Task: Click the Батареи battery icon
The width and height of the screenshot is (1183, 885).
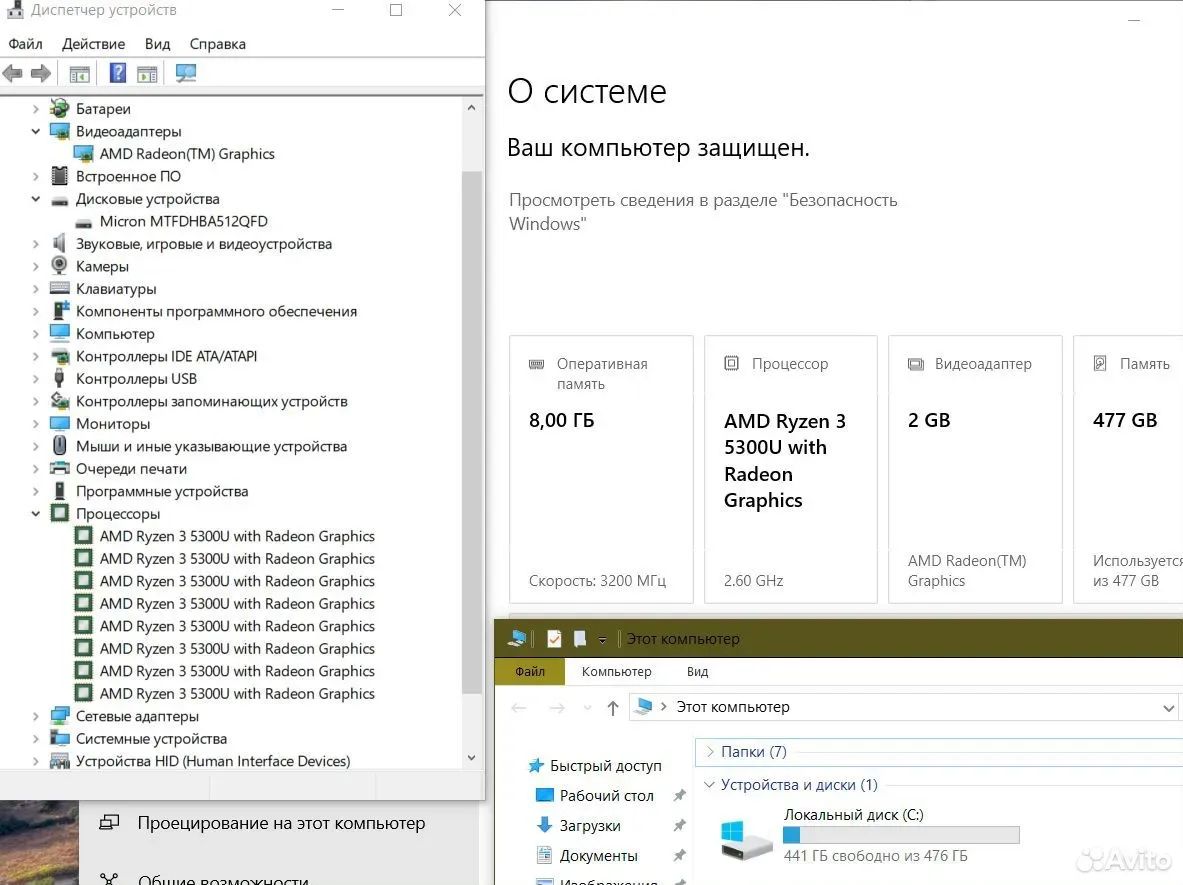Action: point(60,108)
